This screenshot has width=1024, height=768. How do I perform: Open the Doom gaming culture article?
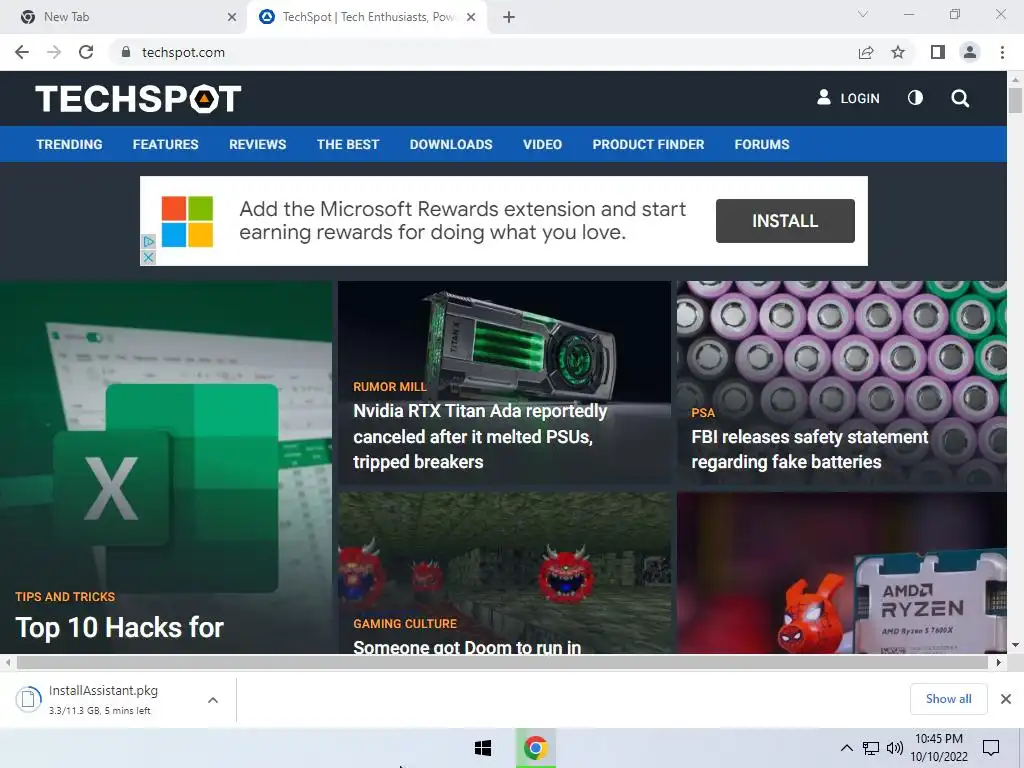(467, 647)
